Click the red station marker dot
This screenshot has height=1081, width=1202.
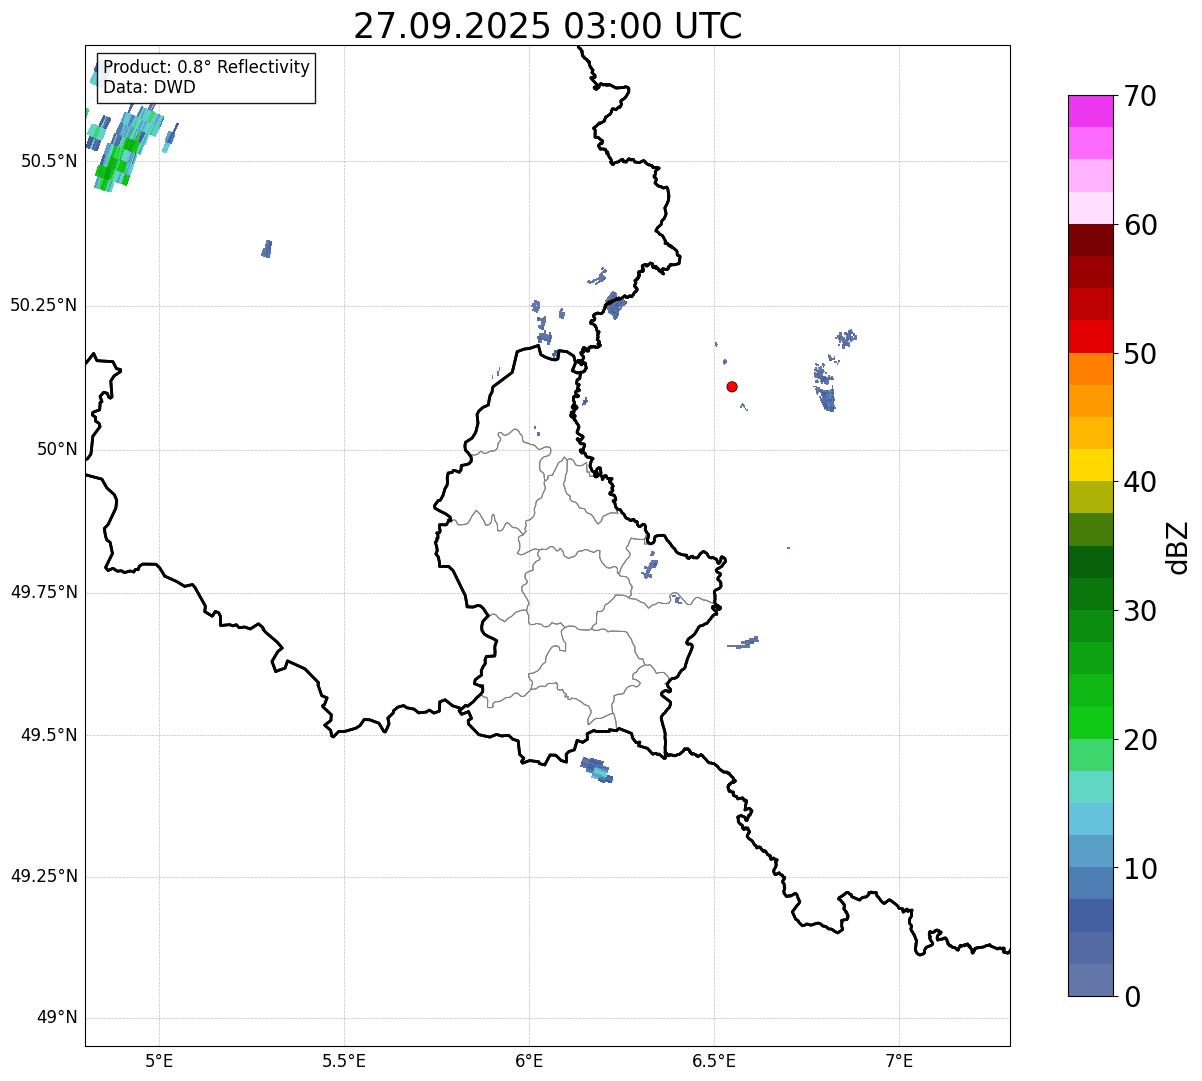pos(732,386)
